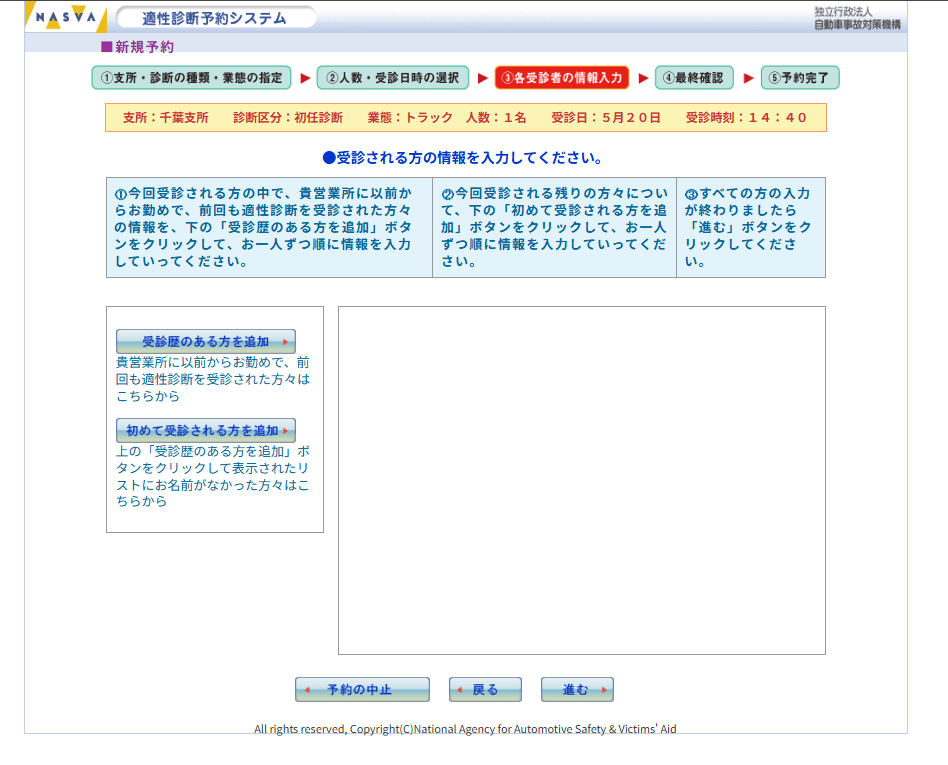Click the 受診歴のある方を追加 button
The width and height of the screenshot is (948, 765).
click(x=206, y=341)
